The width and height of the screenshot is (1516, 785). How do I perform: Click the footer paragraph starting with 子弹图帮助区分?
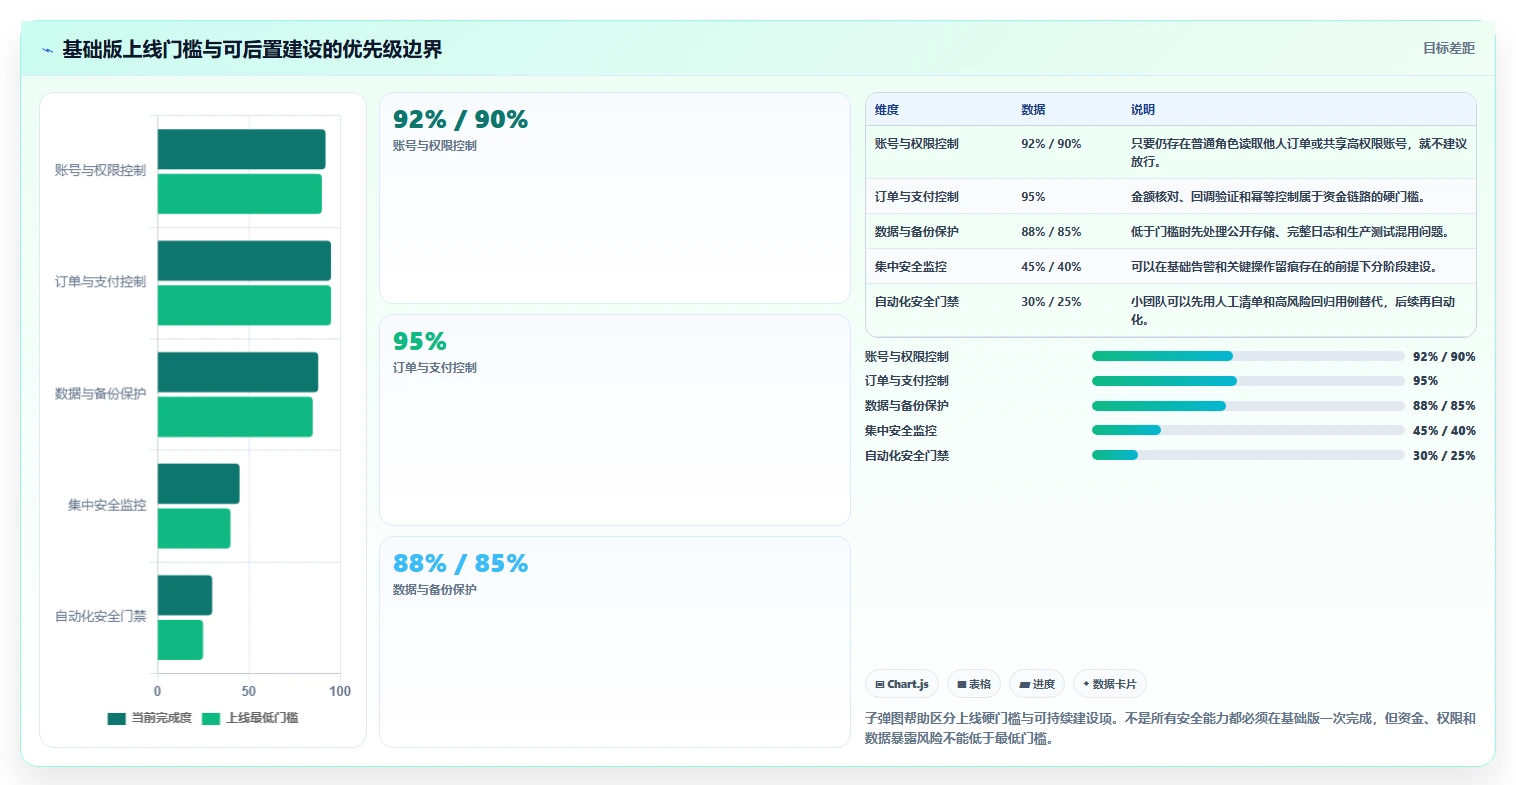(1170, 728)
